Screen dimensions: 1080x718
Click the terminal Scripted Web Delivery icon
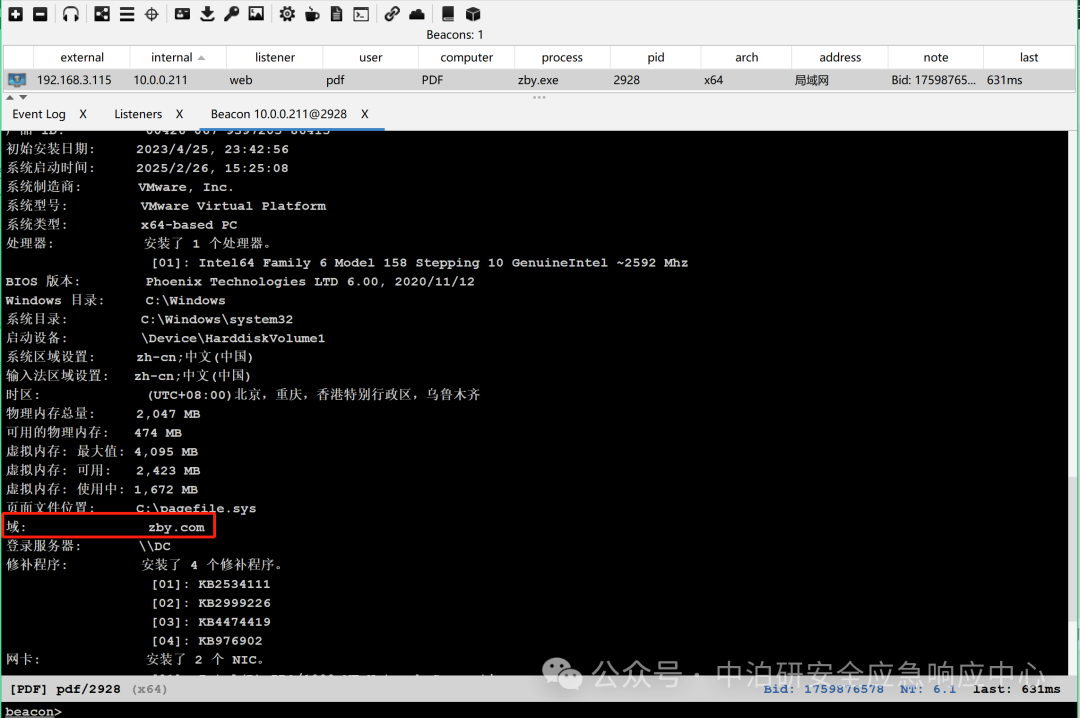(361, 14)
